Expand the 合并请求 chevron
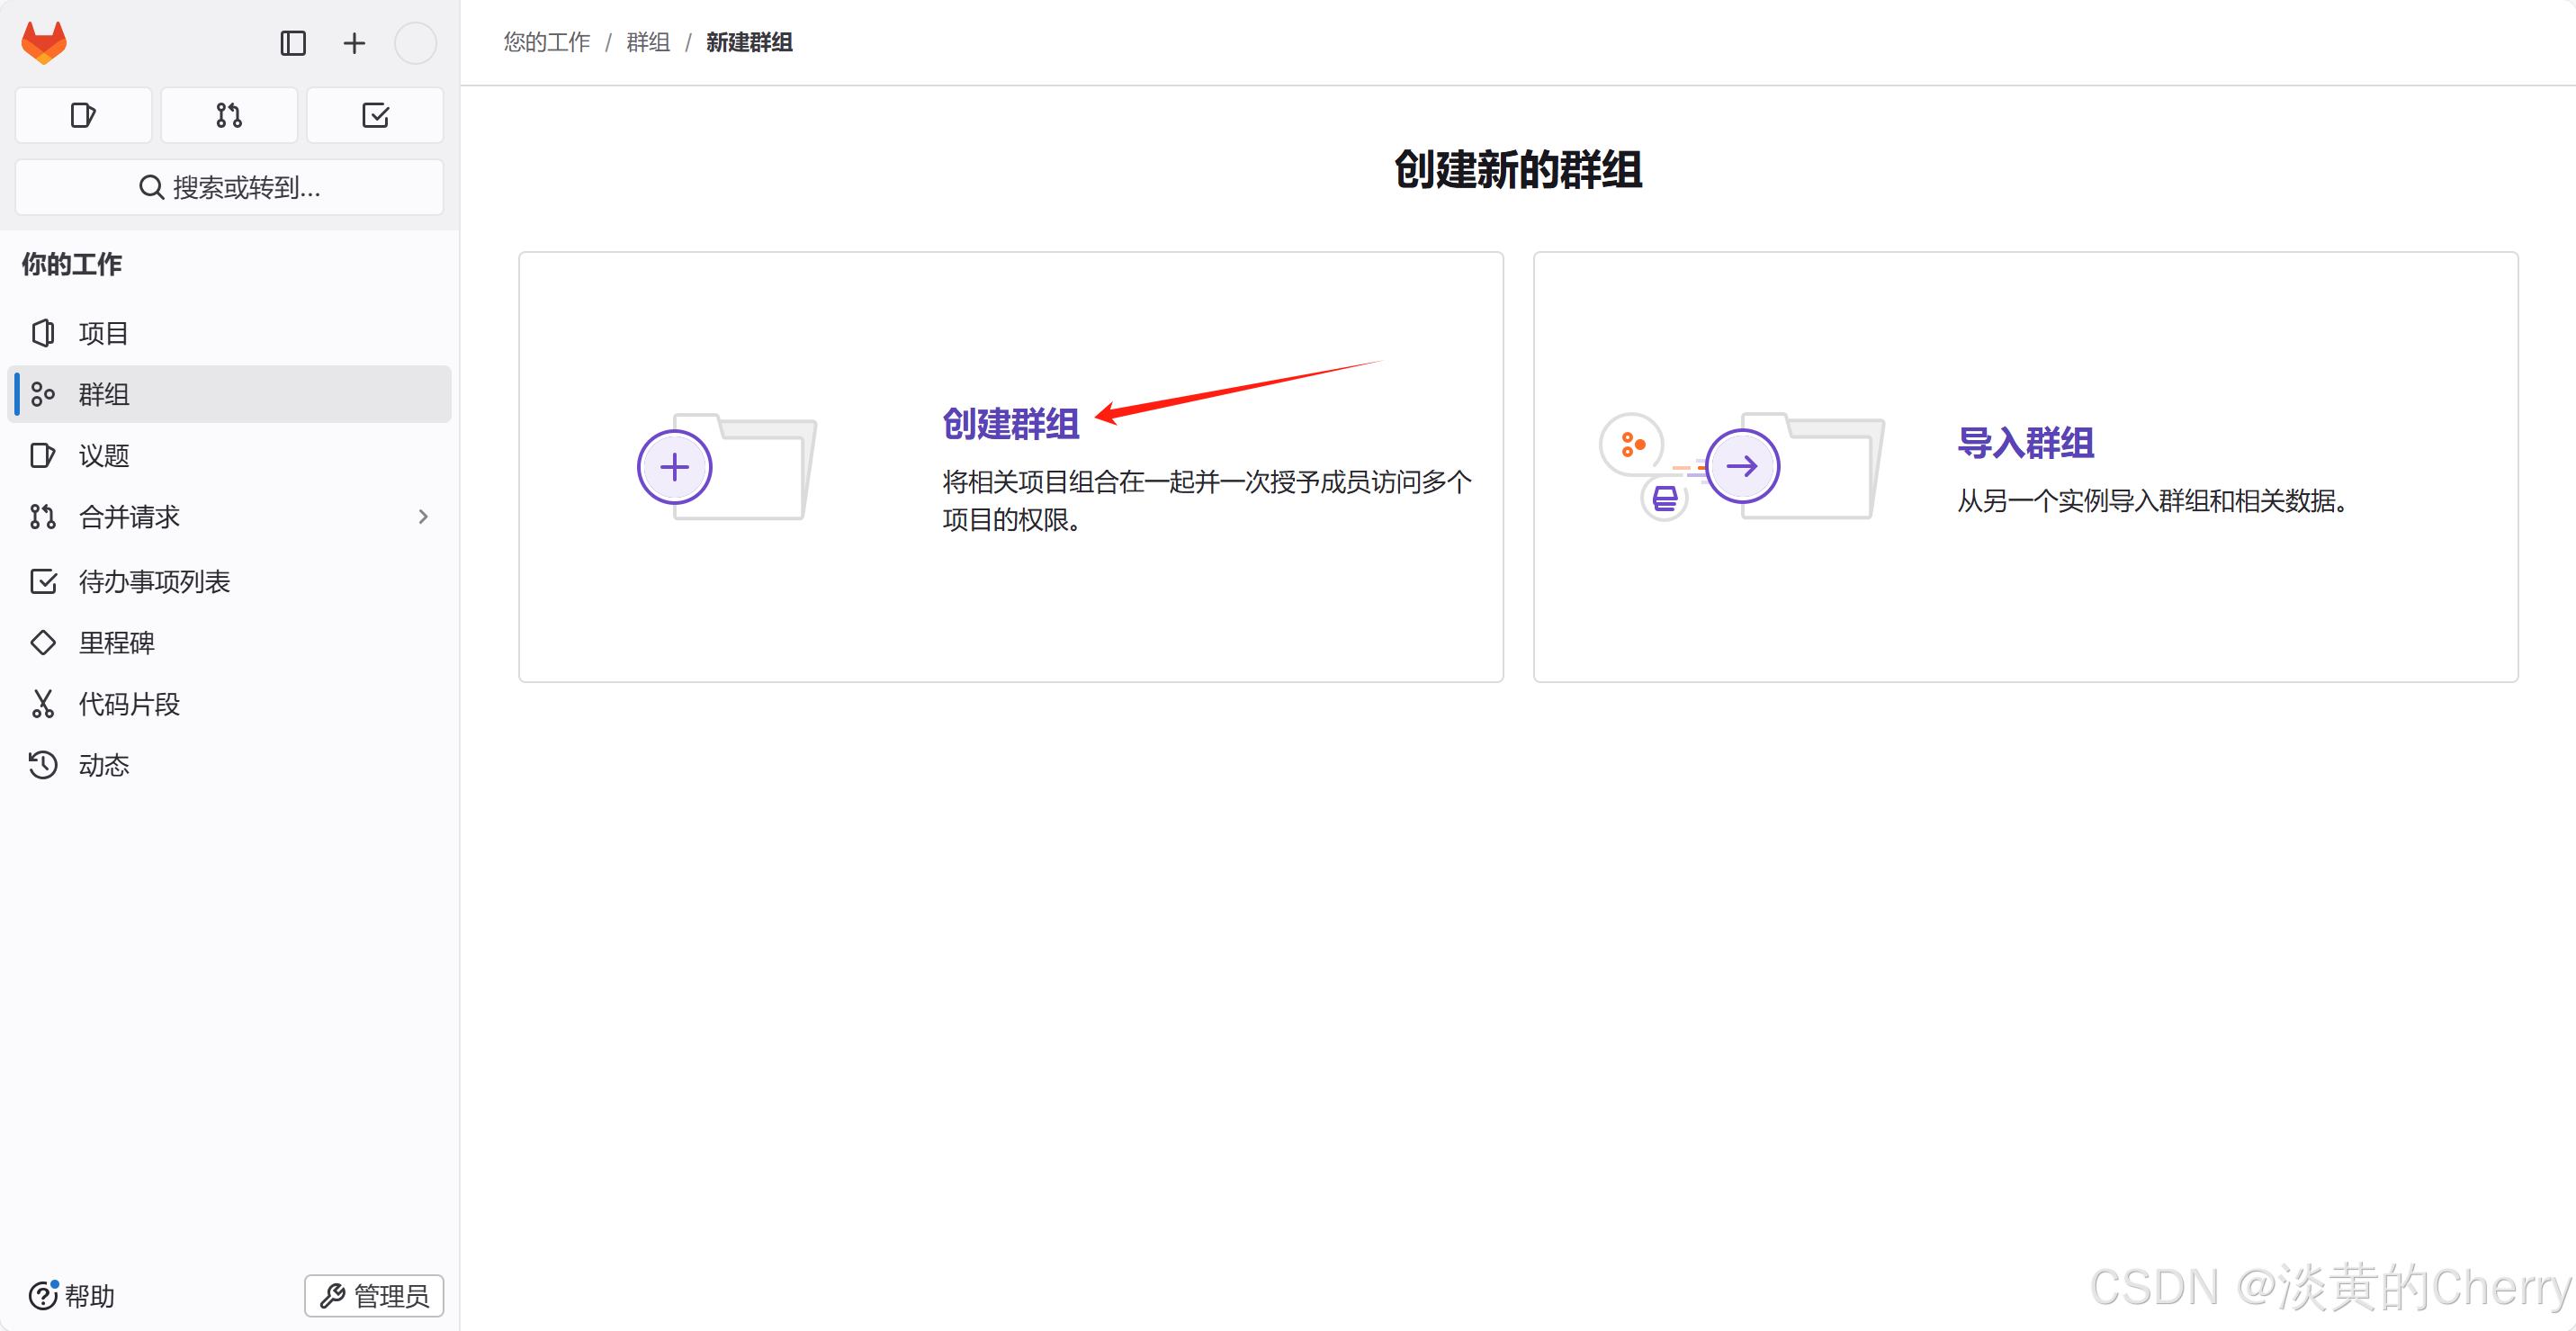Screen dimensions: 2576x1331 coord(423,516)
